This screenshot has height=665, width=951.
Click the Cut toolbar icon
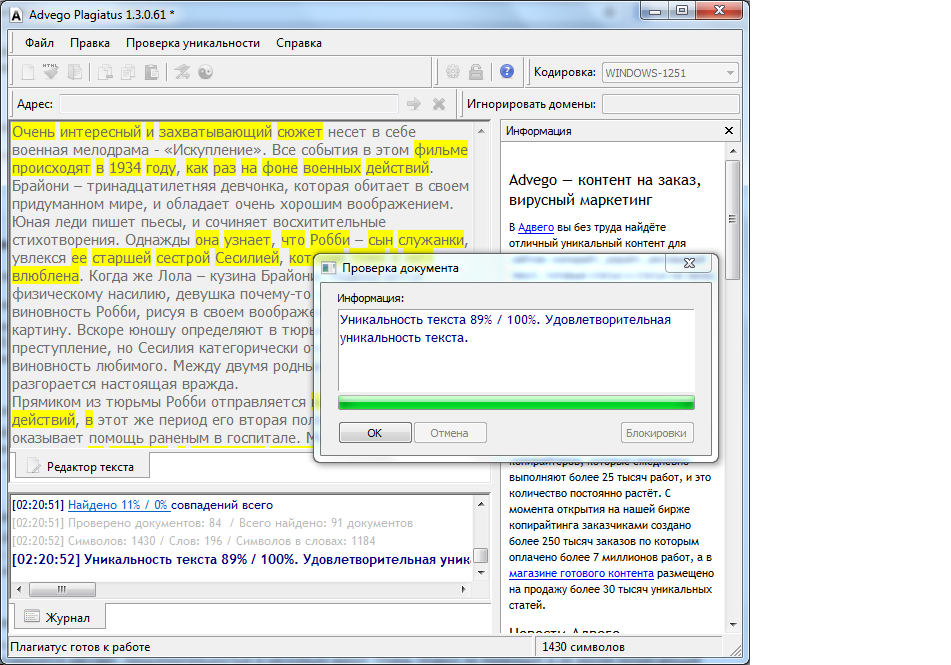click(x=106, y=72)
